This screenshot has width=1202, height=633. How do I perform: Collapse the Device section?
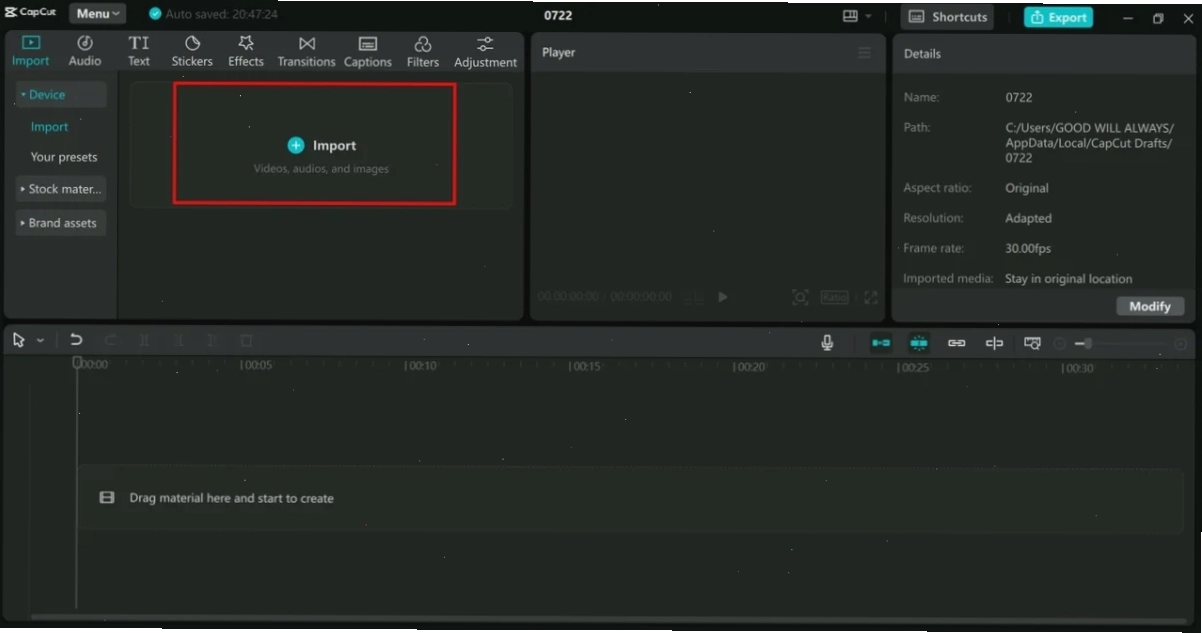point(60,95)
